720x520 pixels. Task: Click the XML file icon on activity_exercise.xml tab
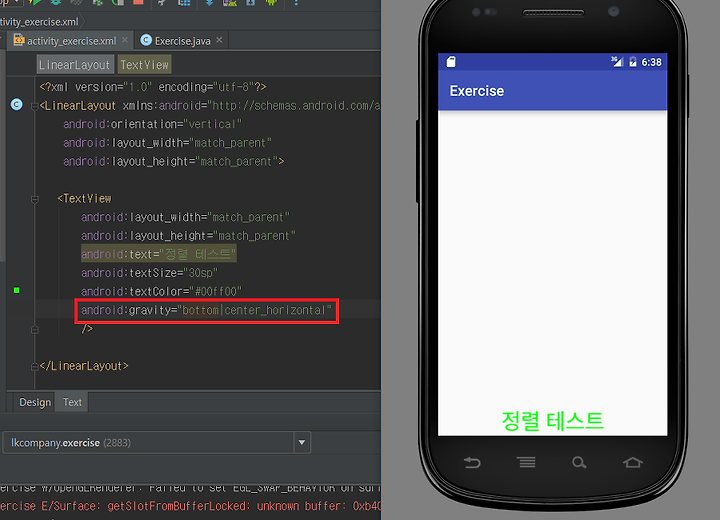pos(19,40)
